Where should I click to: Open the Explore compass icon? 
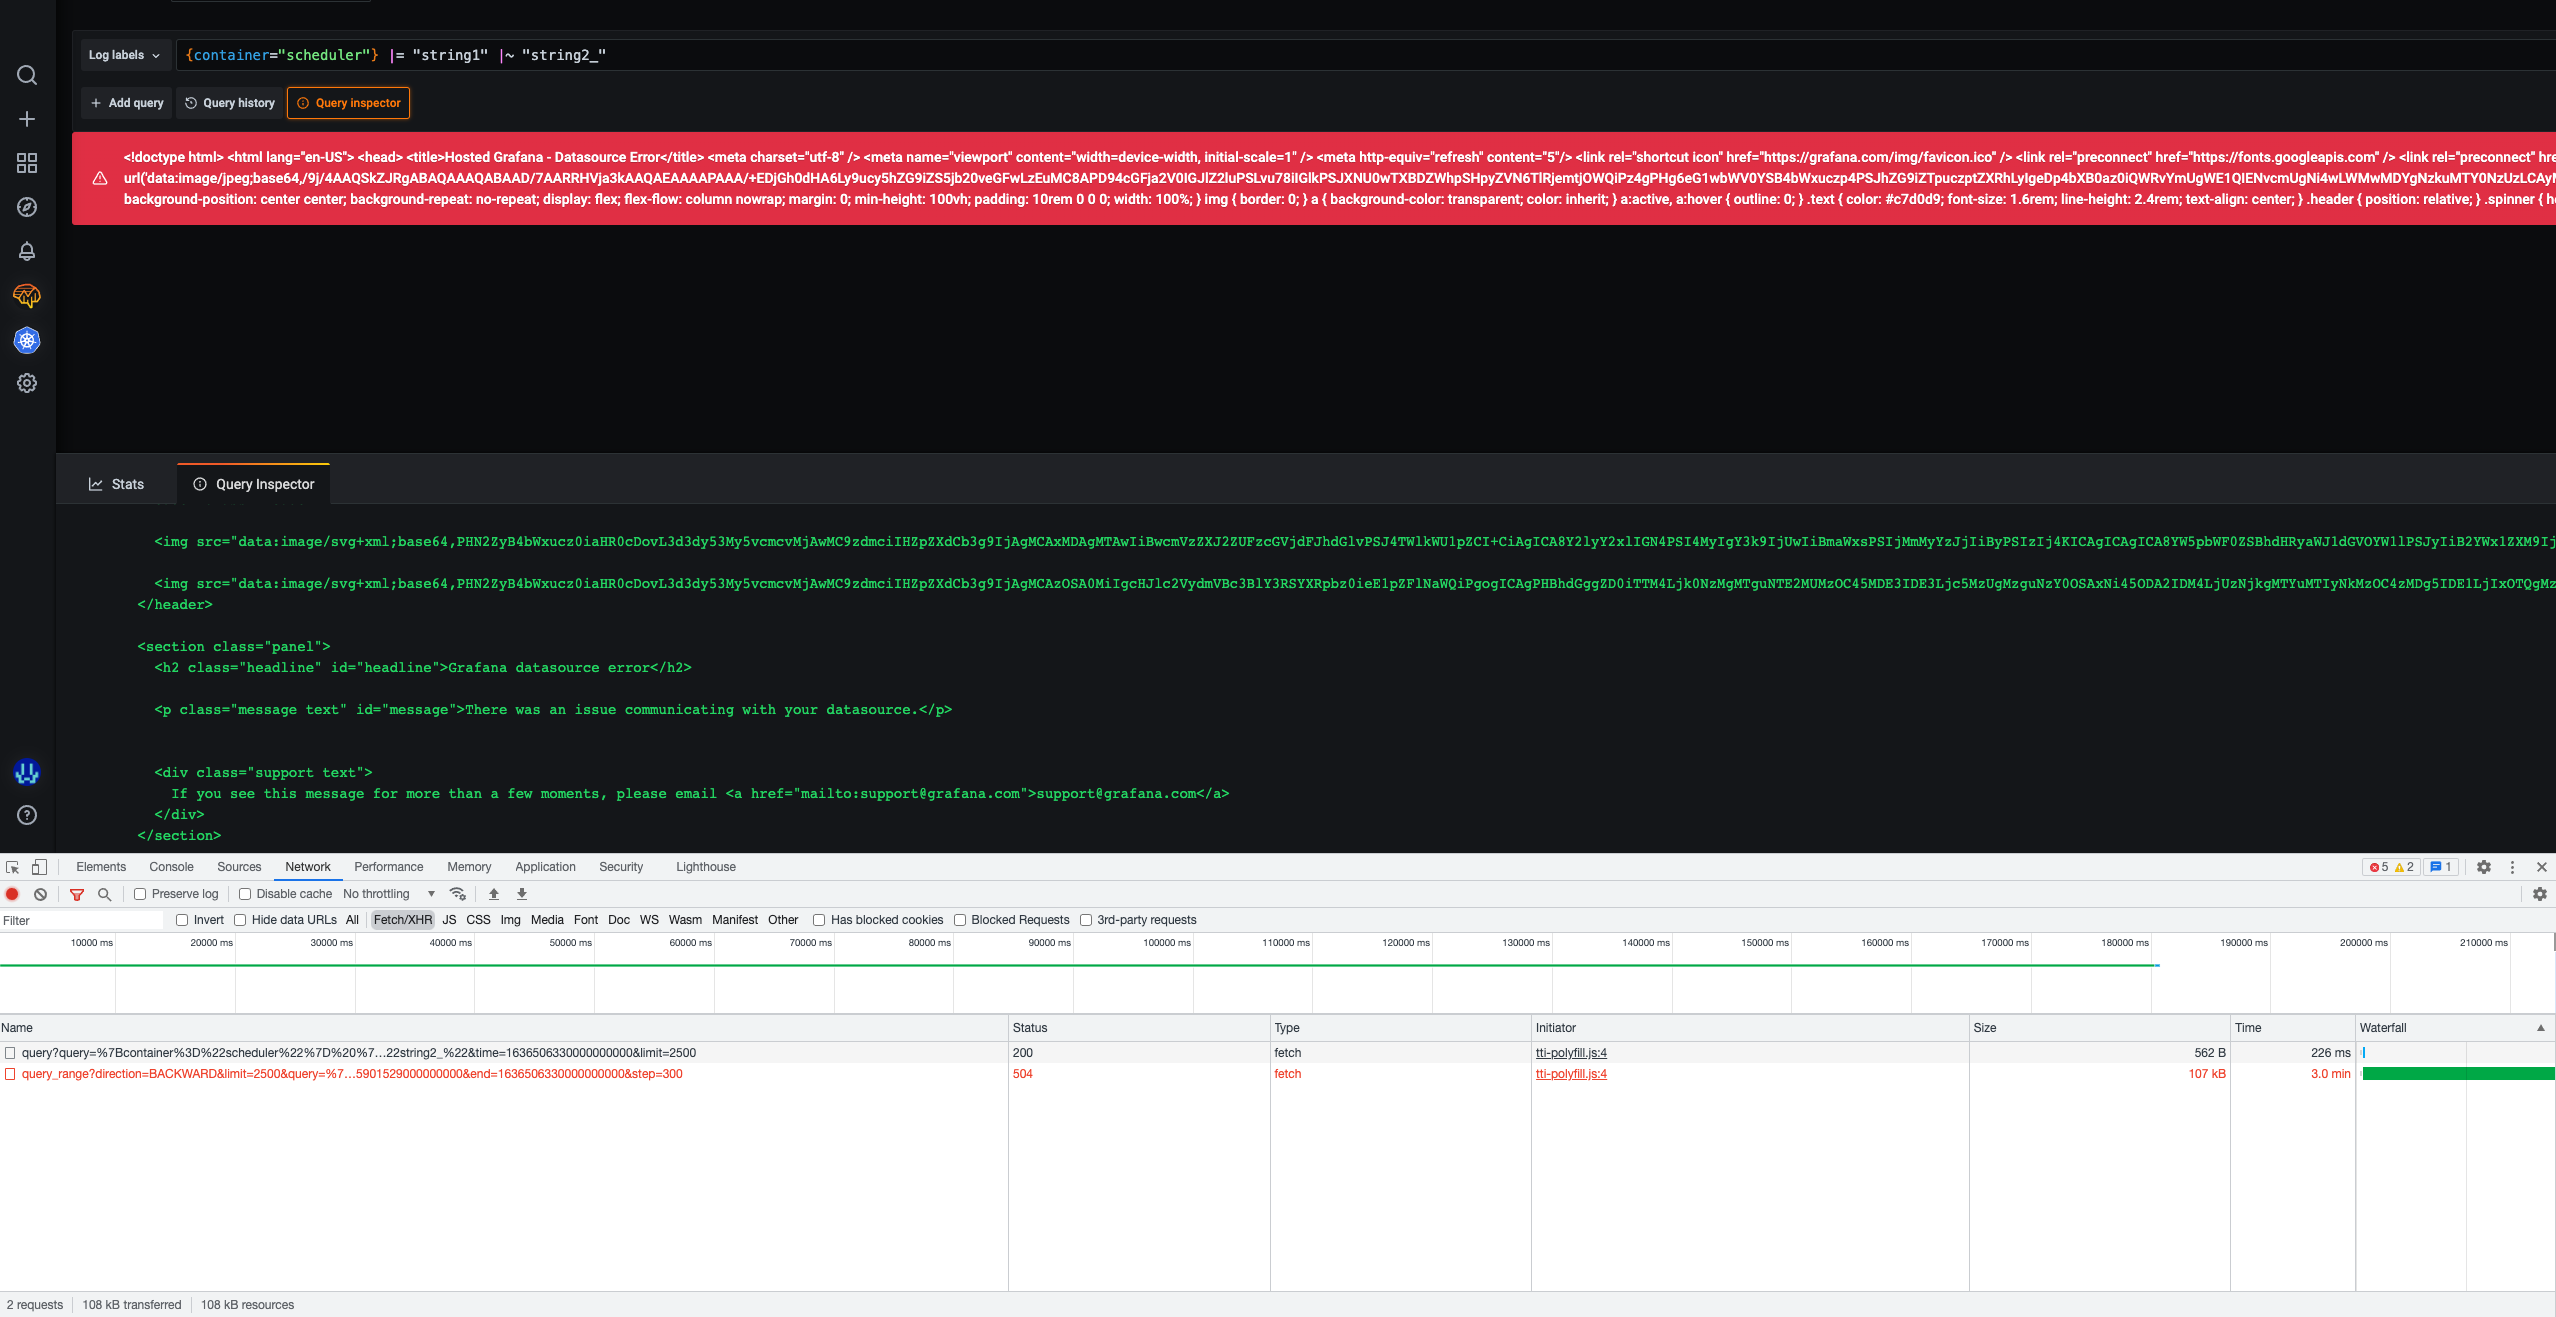(26, 207)
